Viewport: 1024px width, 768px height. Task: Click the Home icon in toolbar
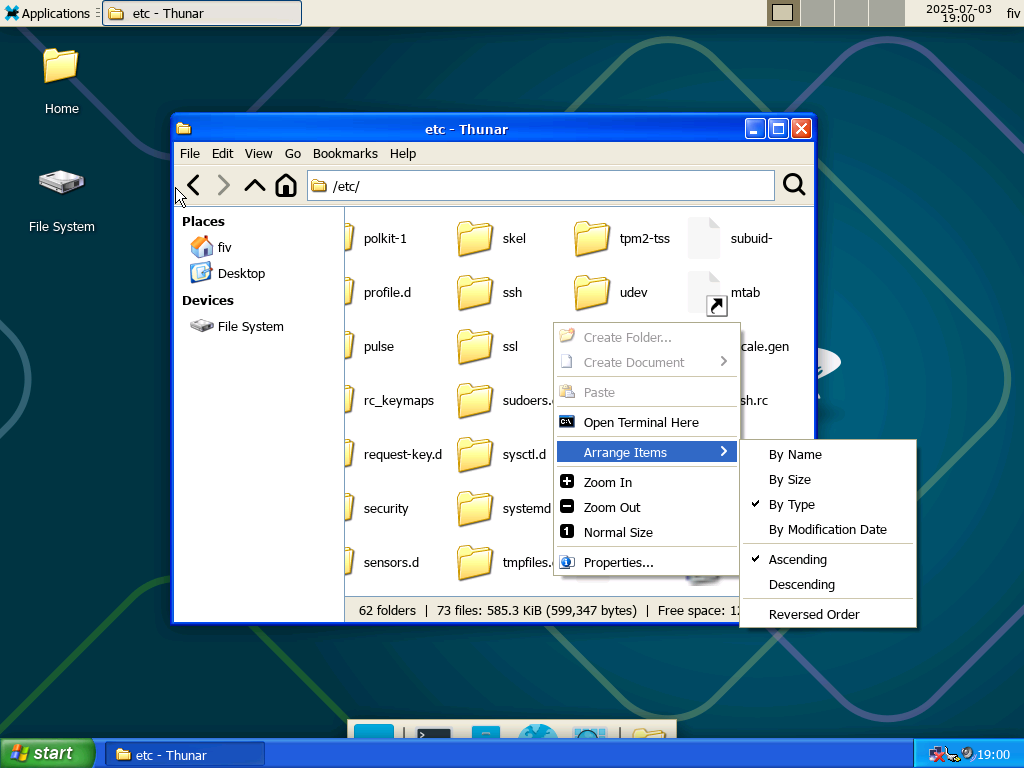pyautogui.click(x=286, y=185)
